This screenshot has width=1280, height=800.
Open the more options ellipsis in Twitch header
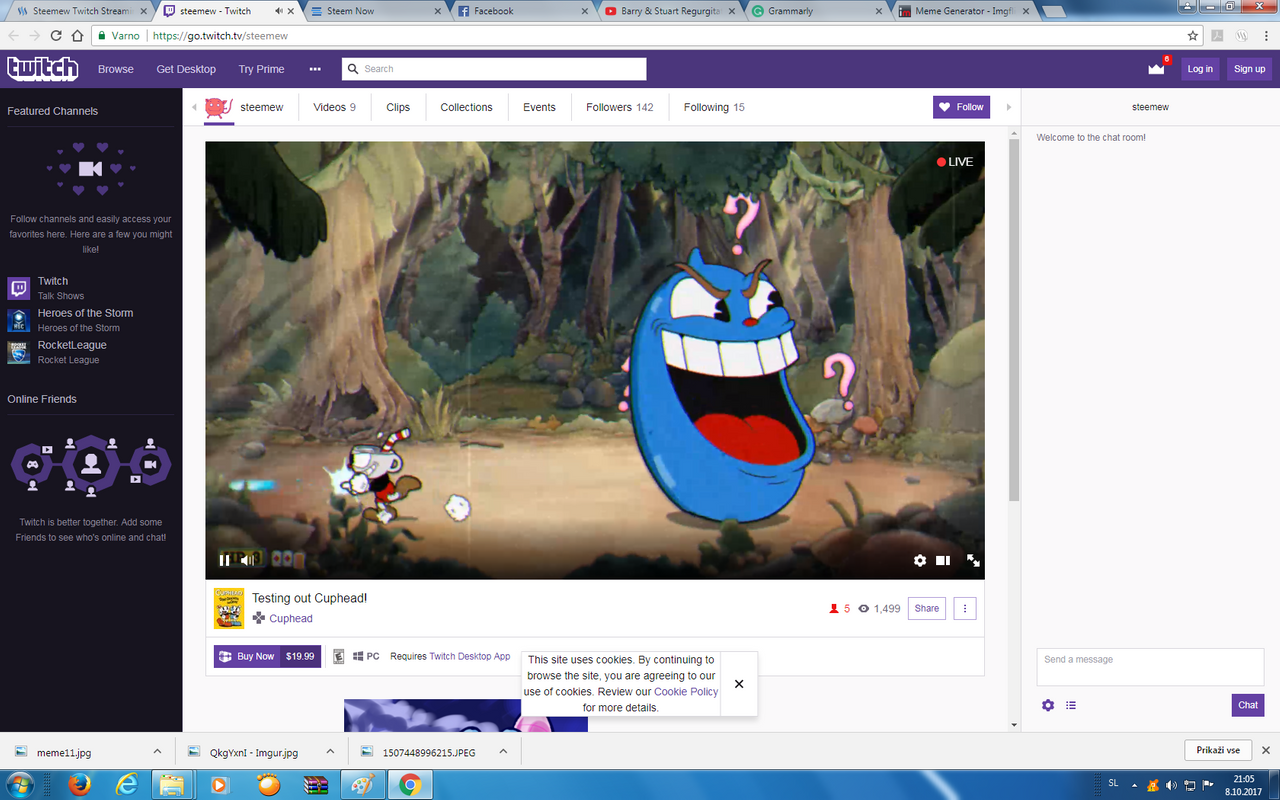pyautogui.click(x=315, y=69)
